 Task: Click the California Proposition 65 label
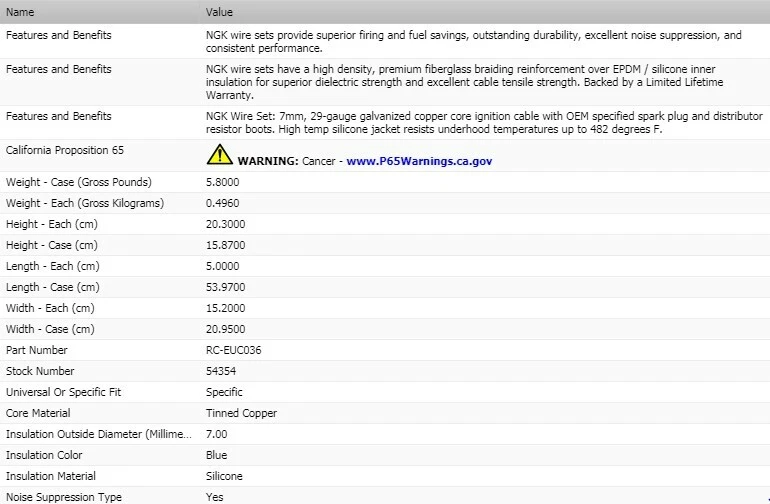65,150
